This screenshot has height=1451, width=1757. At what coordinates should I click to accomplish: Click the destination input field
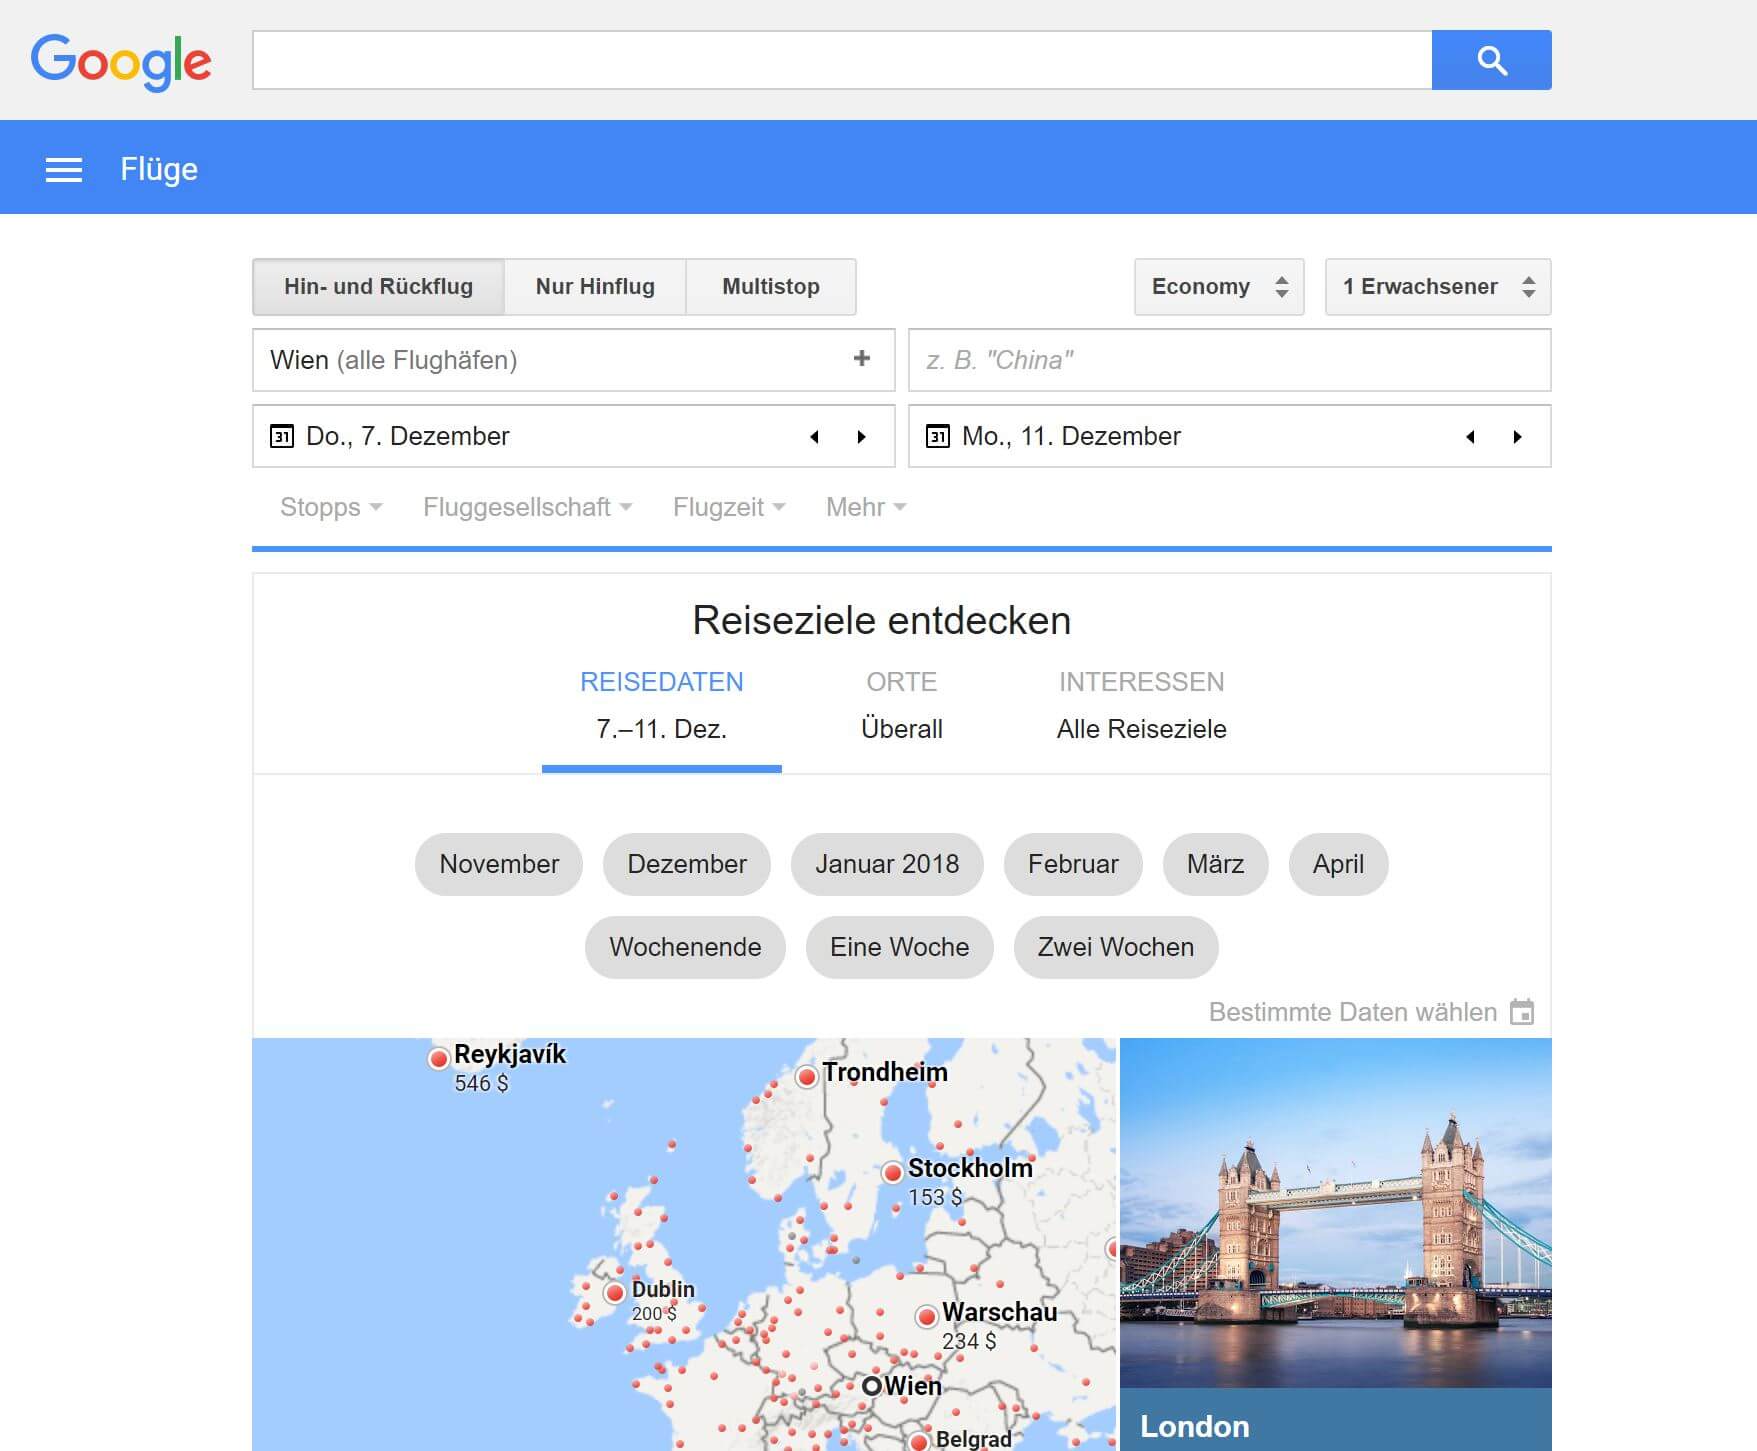click(x=1228, y=360)
